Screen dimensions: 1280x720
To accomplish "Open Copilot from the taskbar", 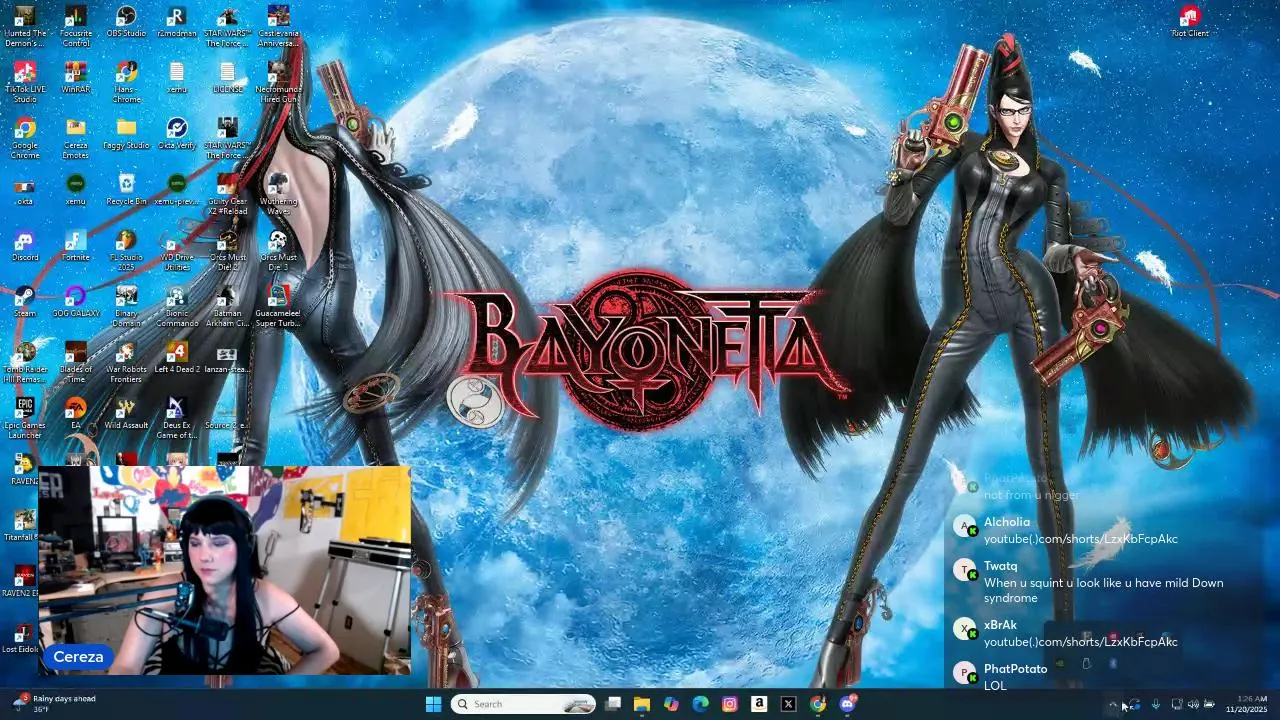I will tap(671, 704).
